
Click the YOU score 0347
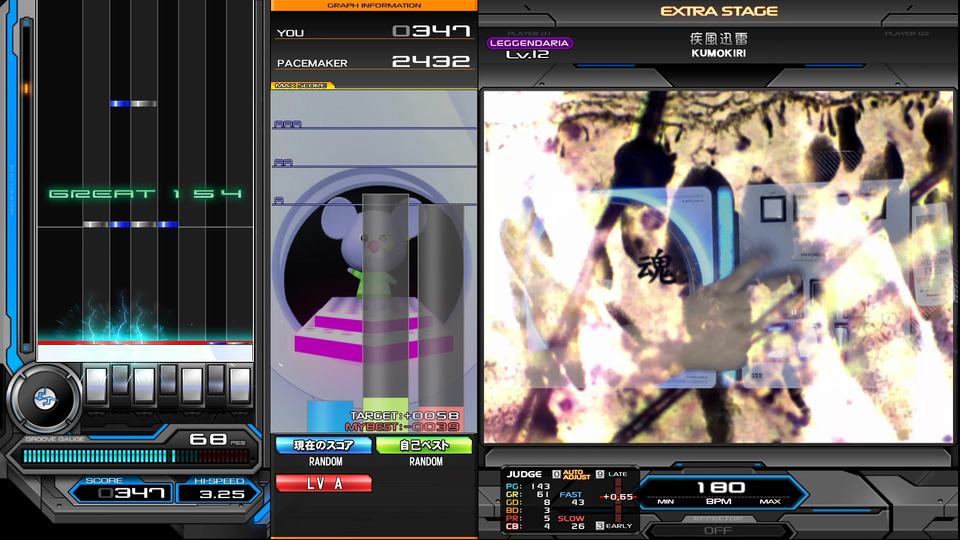click(x=432, y=31)
